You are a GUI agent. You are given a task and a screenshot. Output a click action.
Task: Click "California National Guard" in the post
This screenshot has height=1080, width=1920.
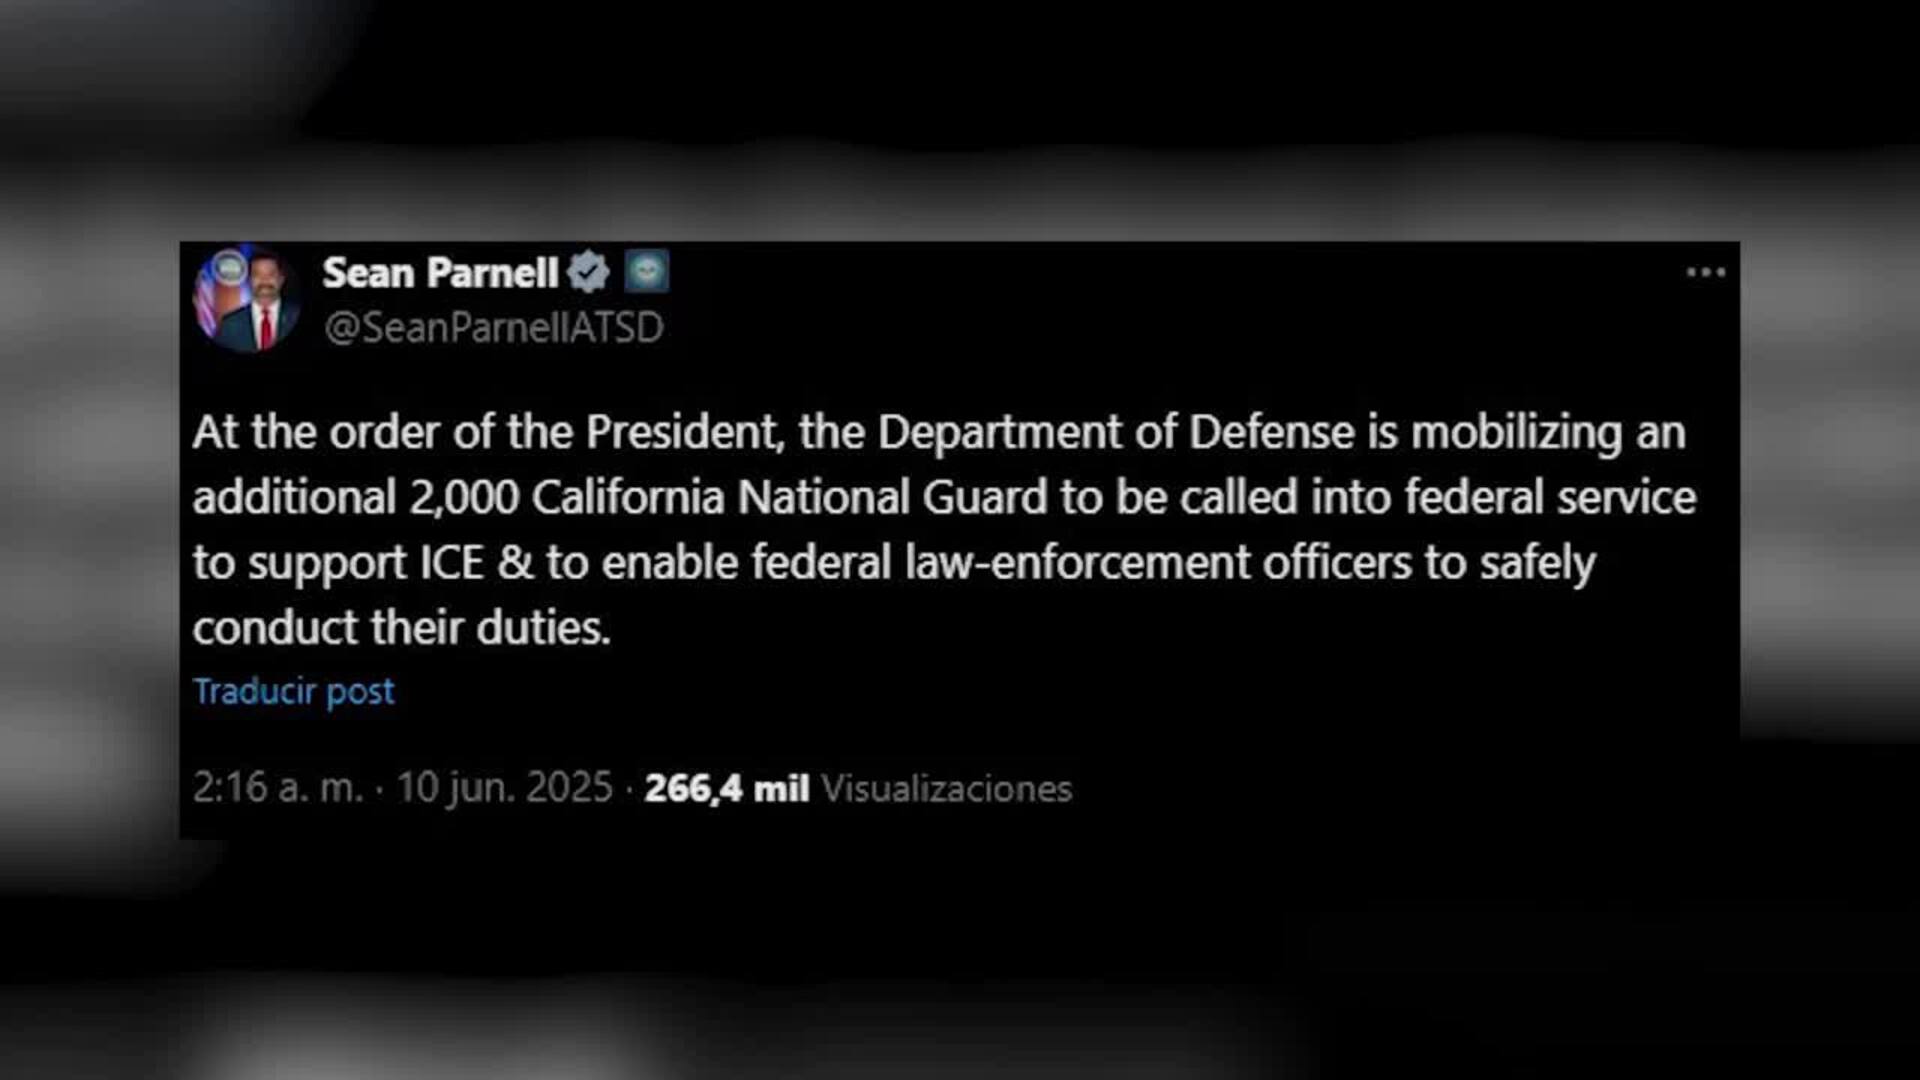[789, 498]
